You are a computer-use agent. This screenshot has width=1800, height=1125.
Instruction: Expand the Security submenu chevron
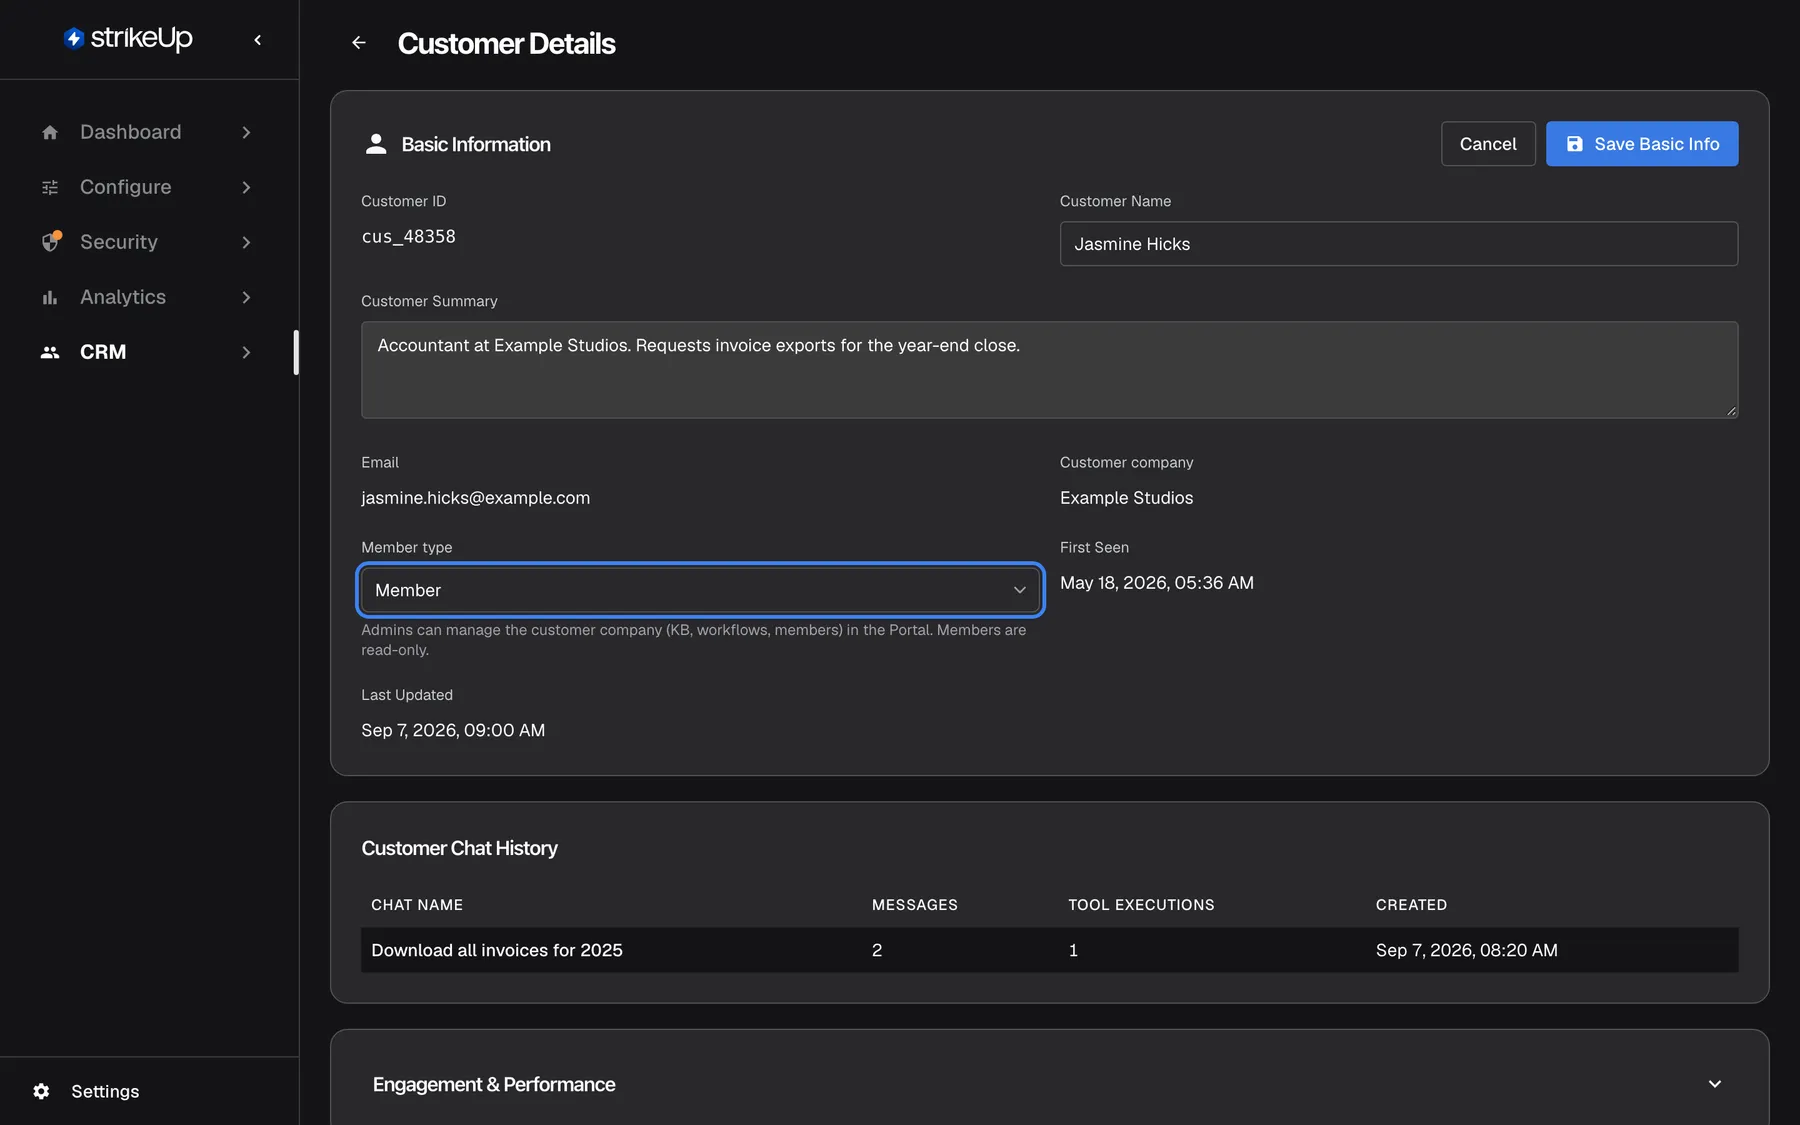pyautogui.click(x=246, y=242)
